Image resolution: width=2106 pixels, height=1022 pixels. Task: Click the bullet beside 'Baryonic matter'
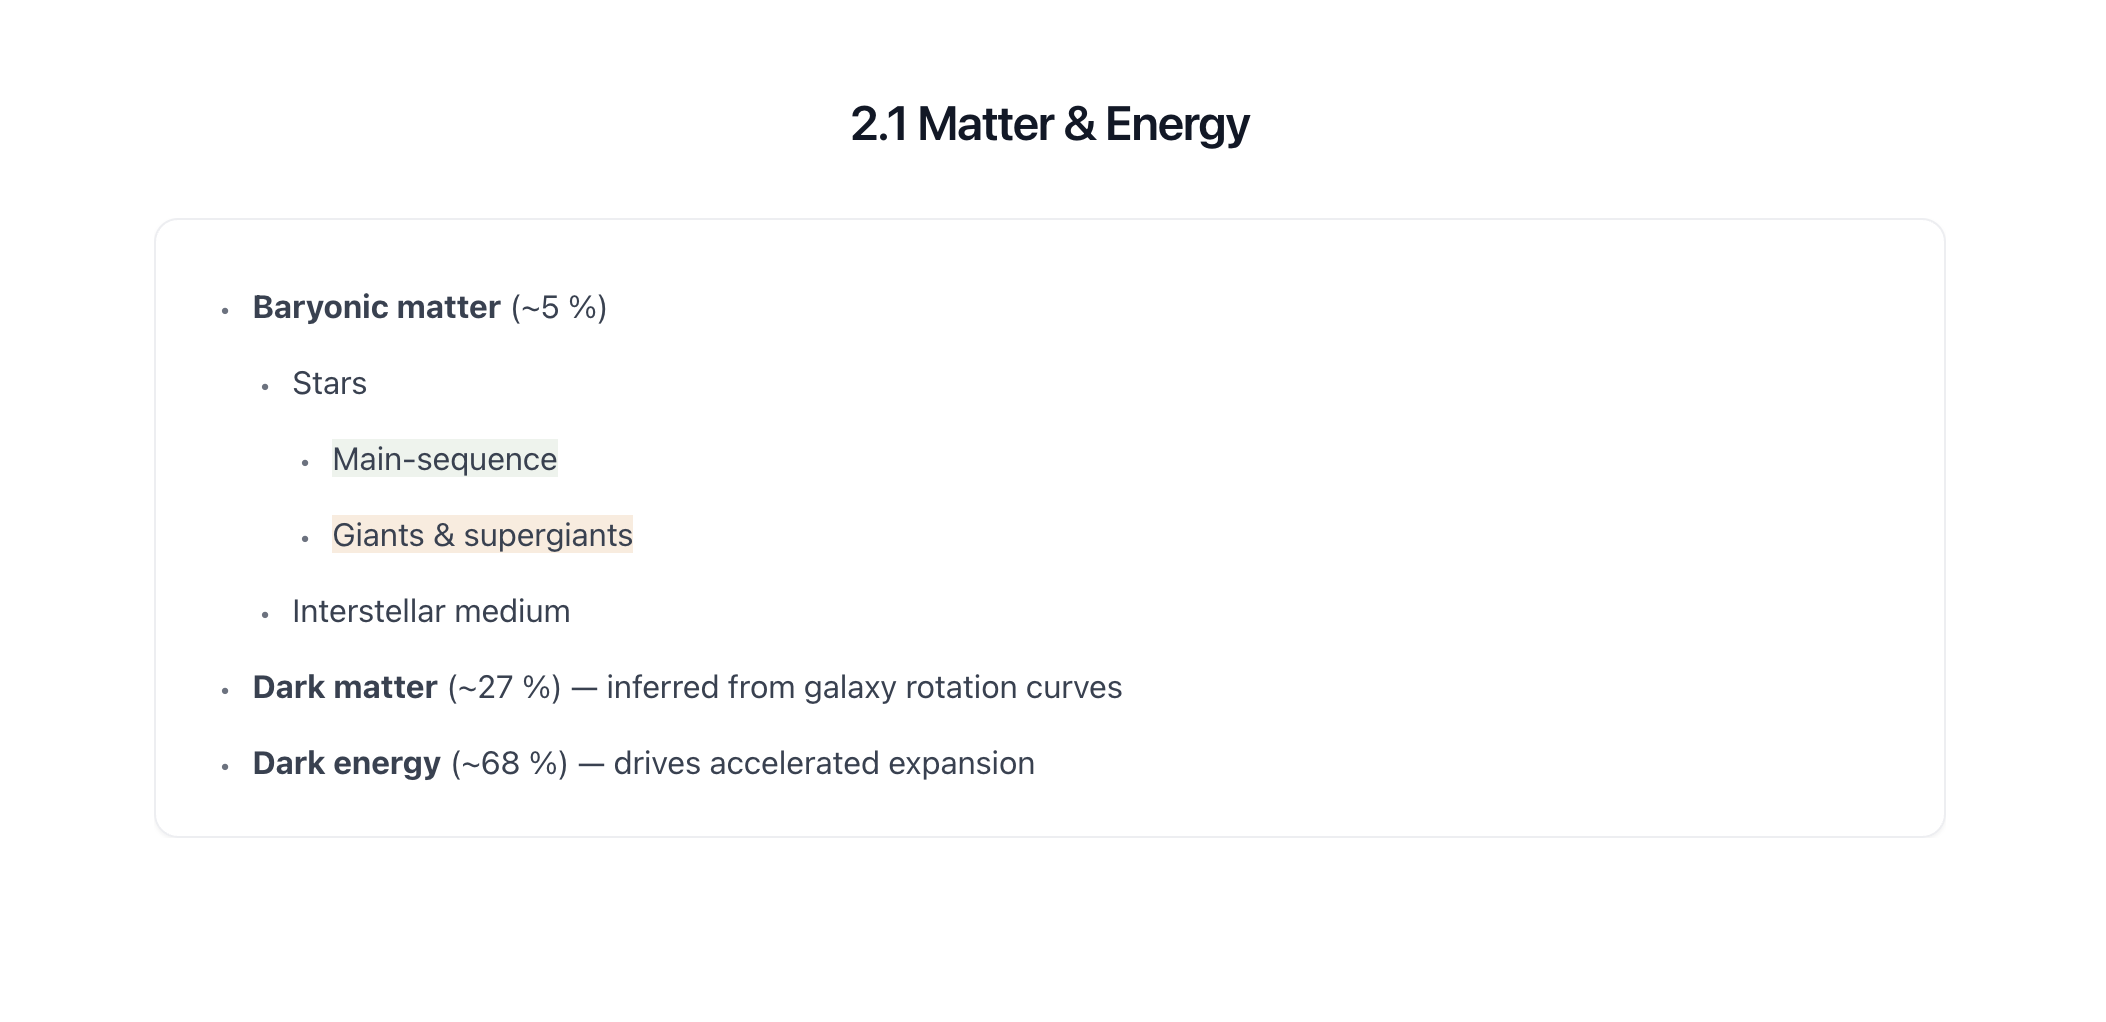pos(225,311)
